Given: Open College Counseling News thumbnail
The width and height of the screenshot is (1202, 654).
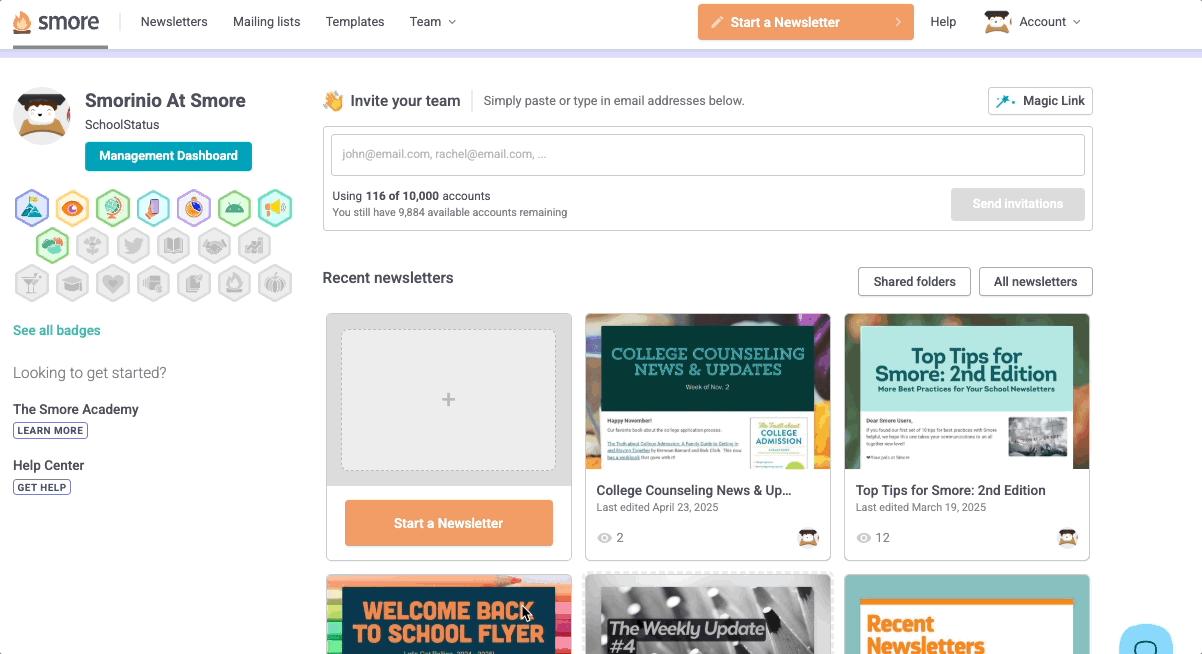Looking at the screenshot, I should pyautogui.click(x=708, y=391).
